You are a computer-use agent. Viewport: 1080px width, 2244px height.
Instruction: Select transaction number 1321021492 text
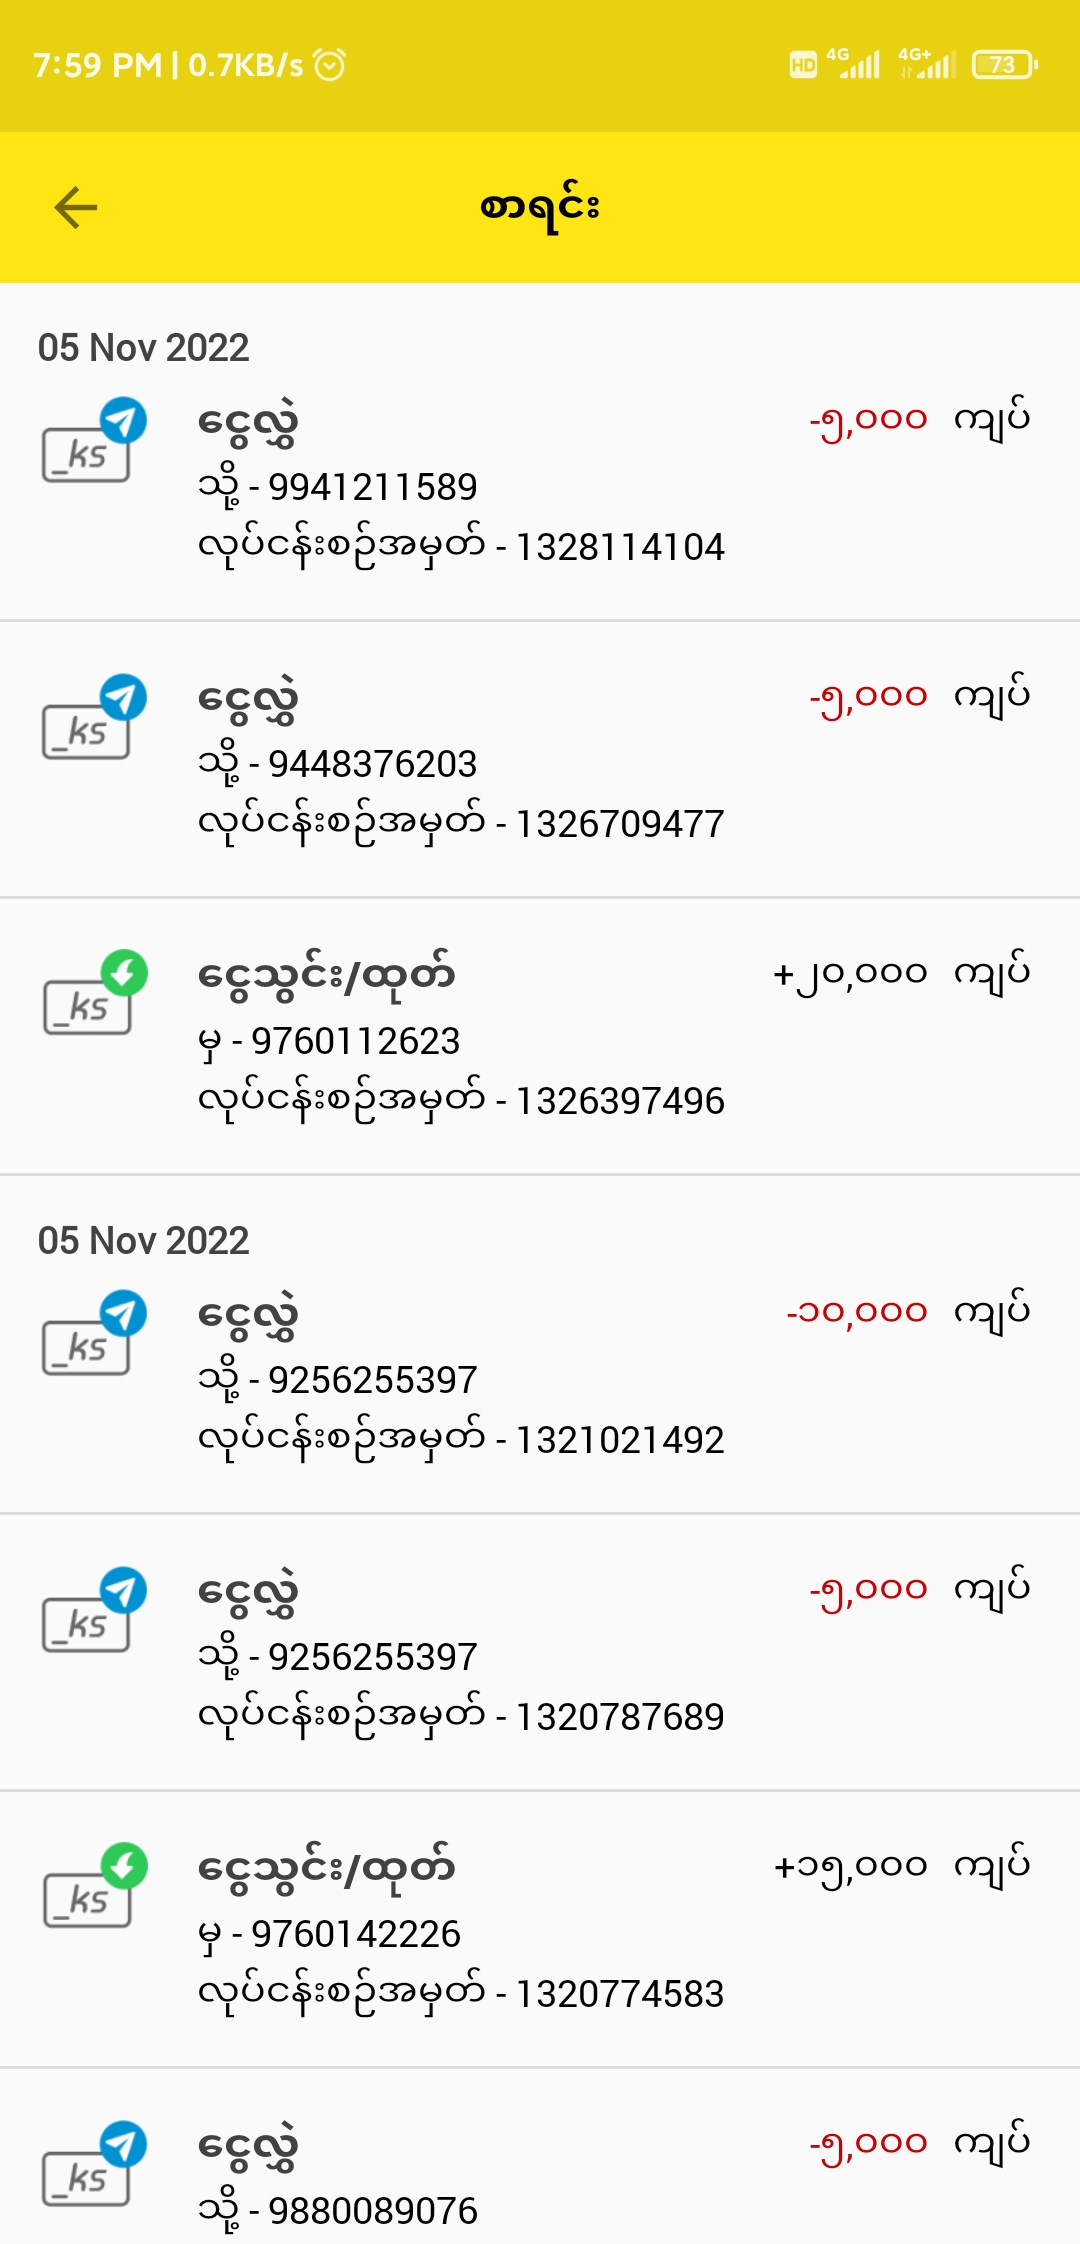click(x=619, y=1440)
